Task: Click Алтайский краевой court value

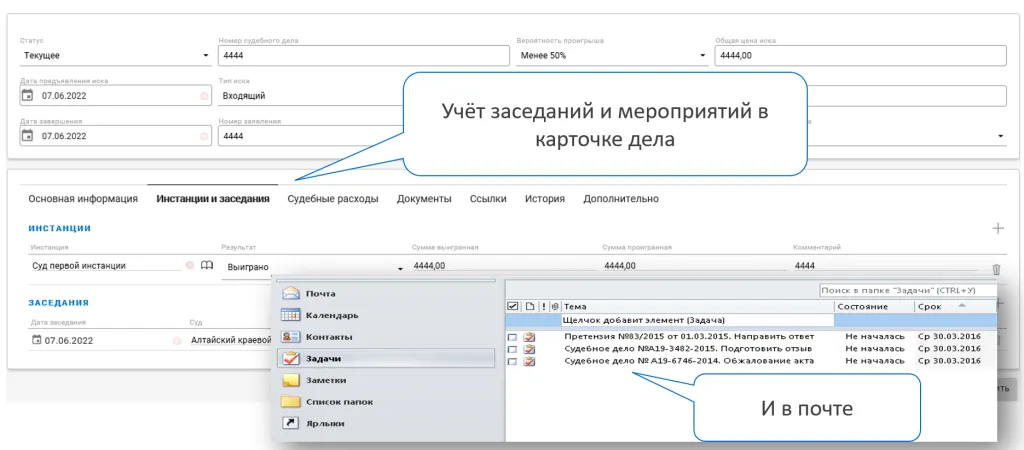Action: click(231, 340)
